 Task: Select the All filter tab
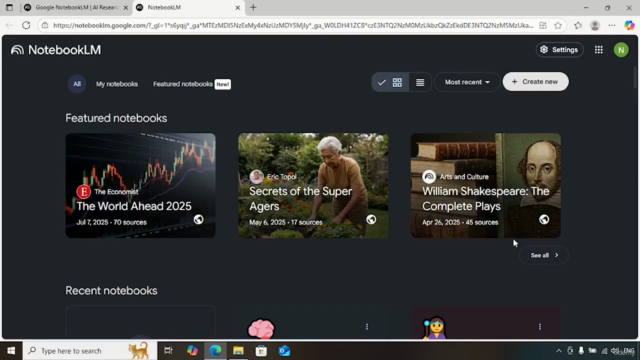77,84
